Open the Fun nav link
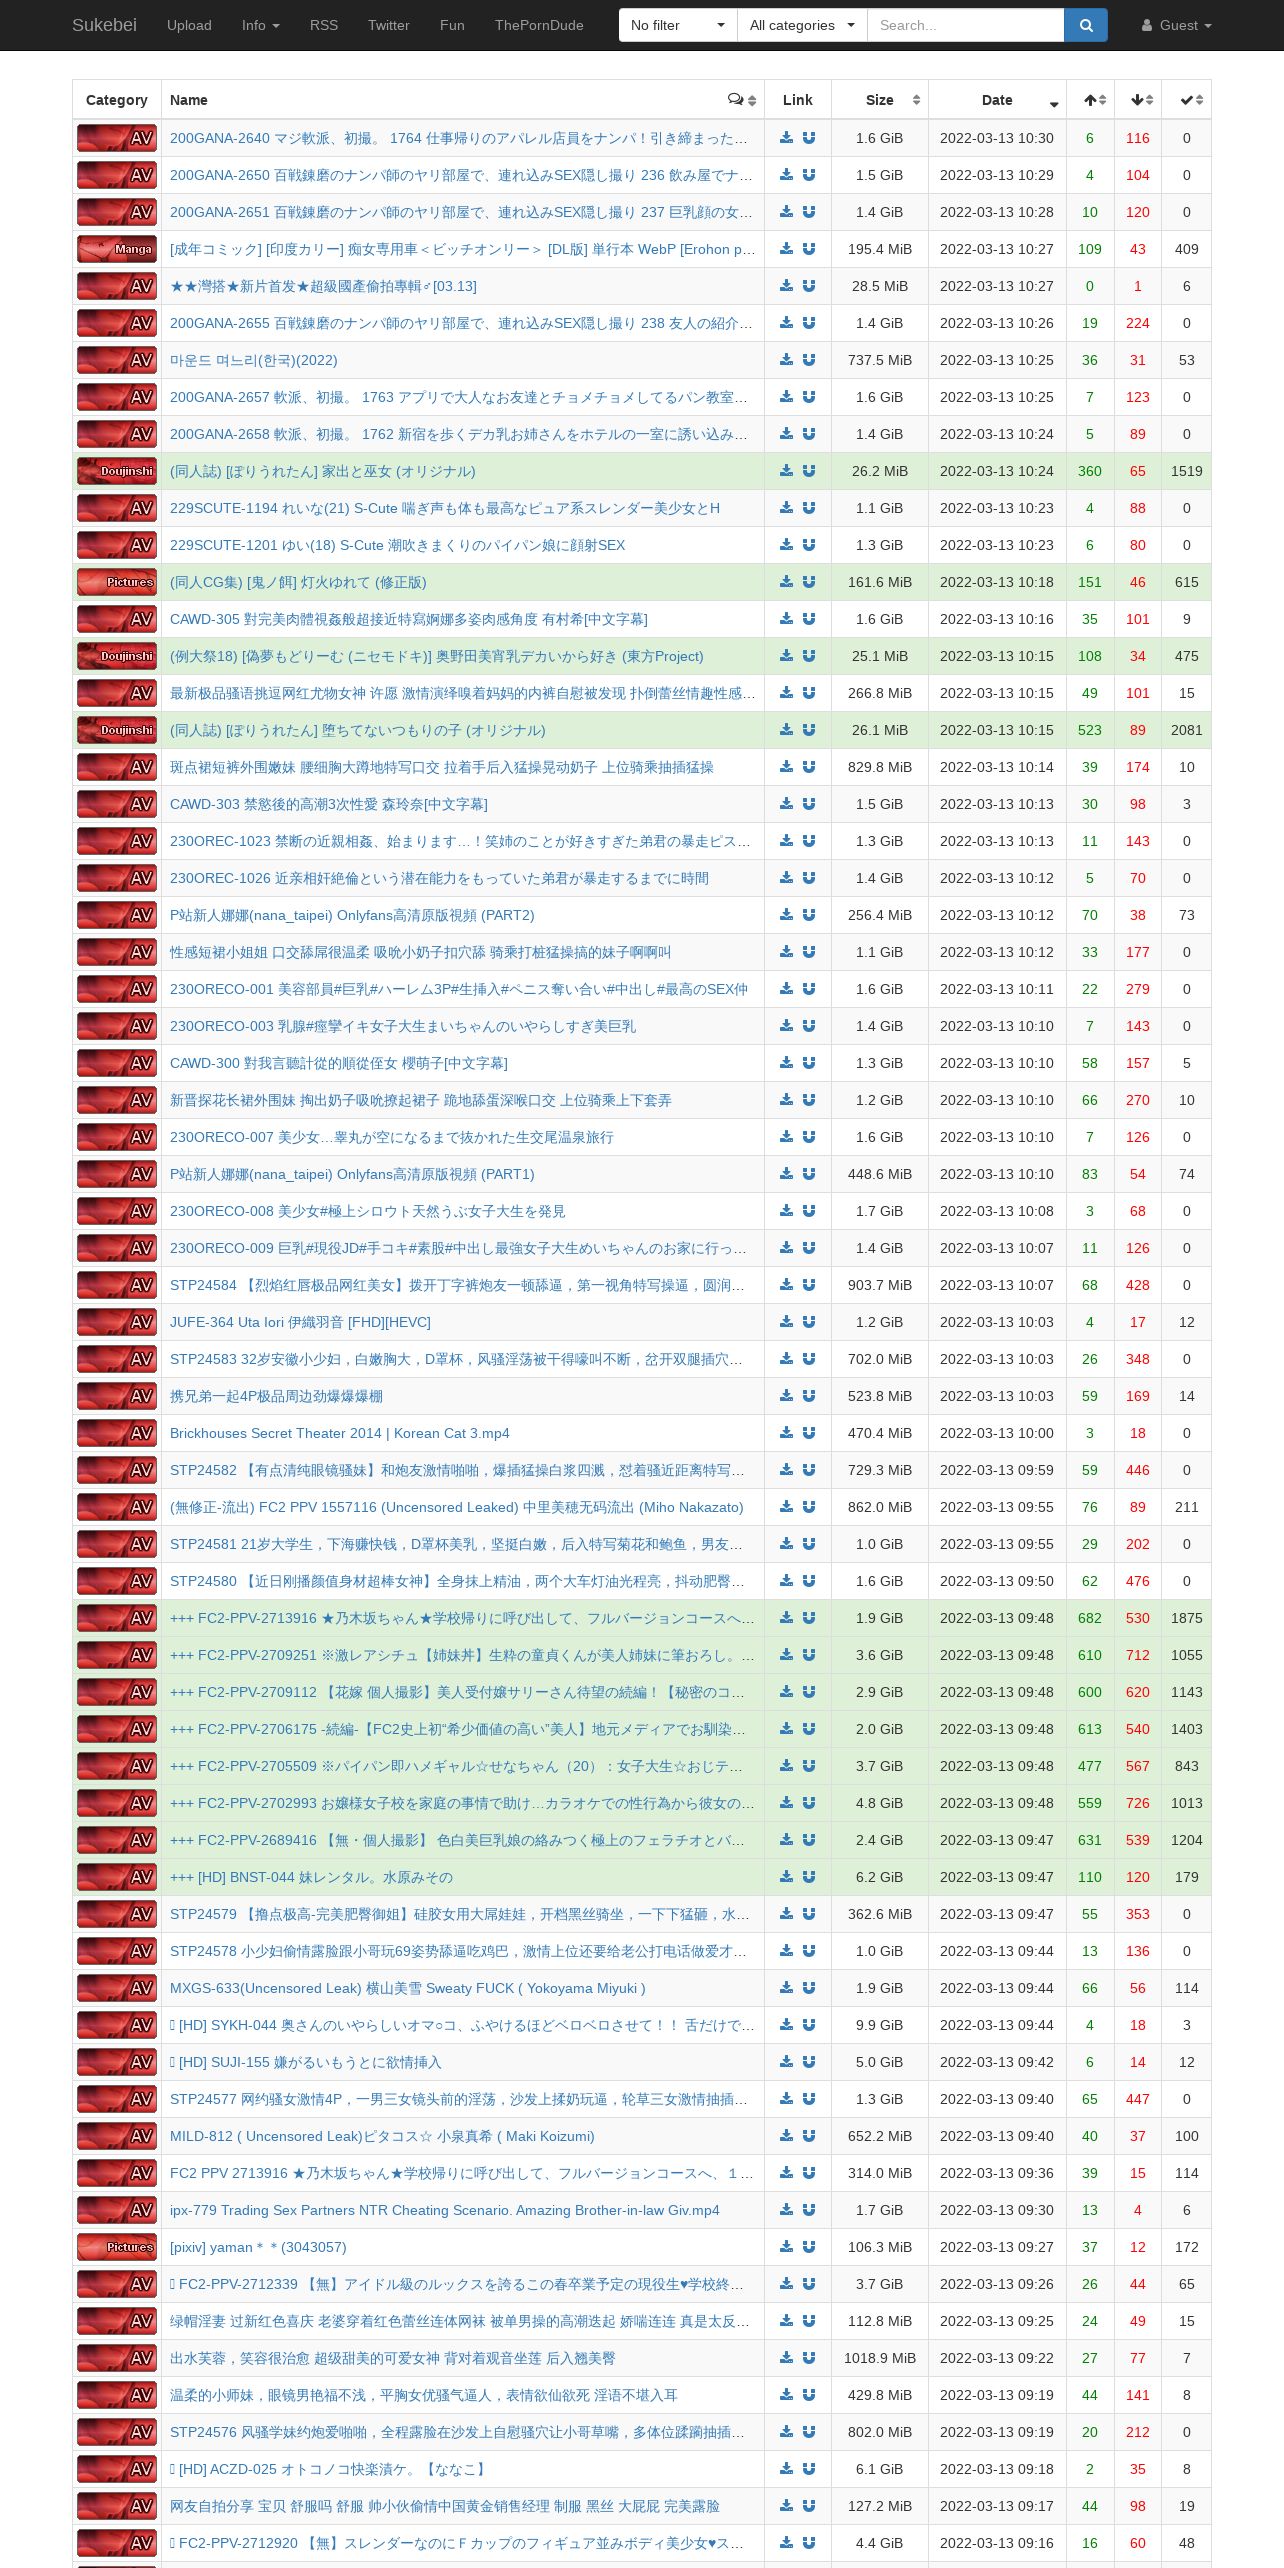 click(x=452, y=25)
